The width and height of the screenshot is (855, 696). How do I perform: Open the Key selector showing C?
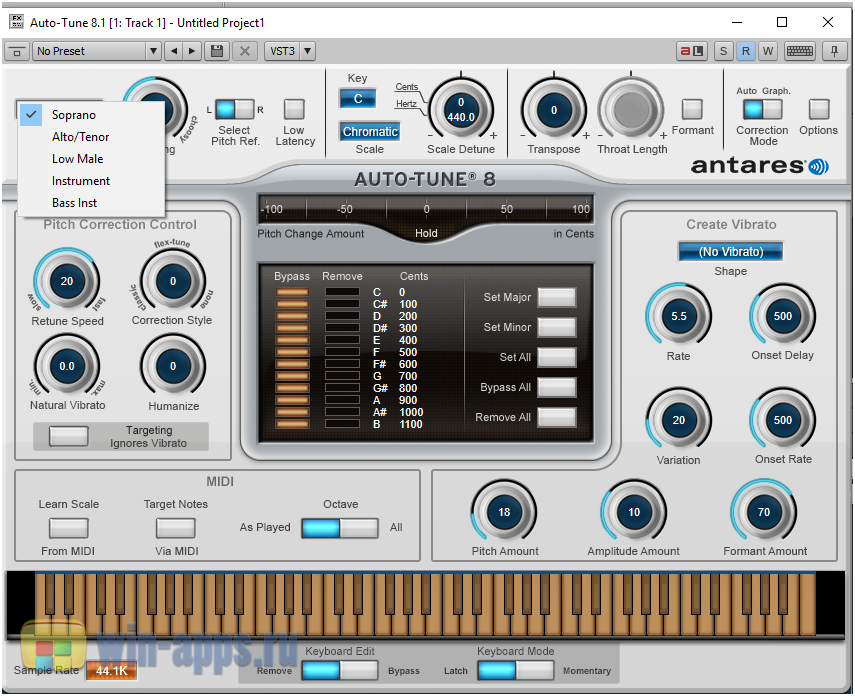(x=358, y=99)
